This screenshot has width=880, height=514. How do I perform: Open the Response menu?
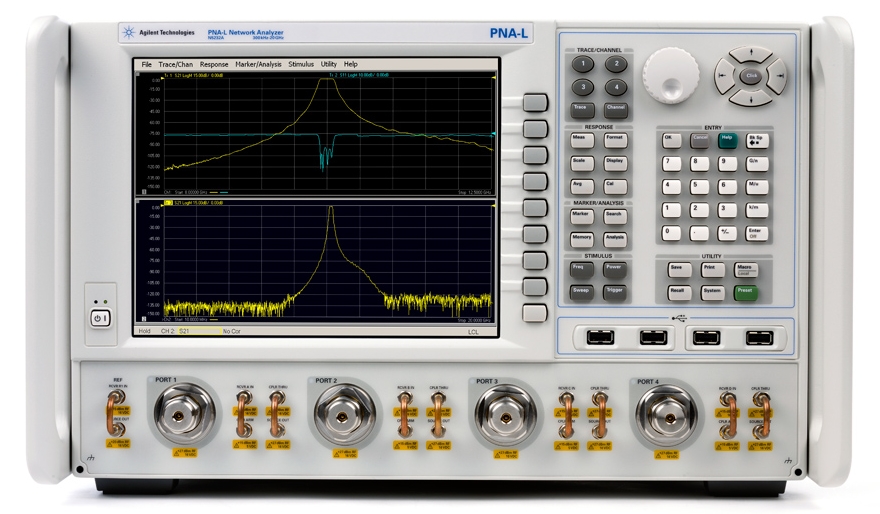point(214,65)
